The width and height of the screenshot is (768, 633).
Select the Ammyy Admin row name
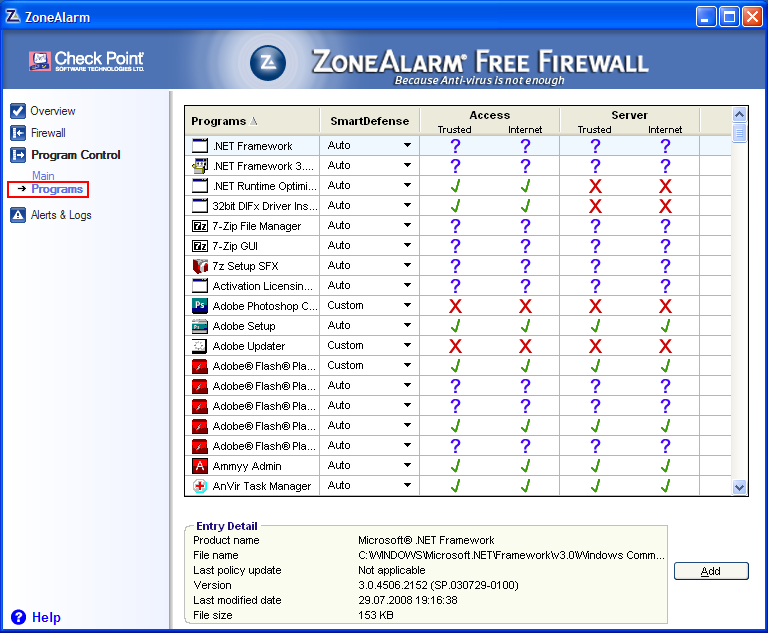point(247,466)
